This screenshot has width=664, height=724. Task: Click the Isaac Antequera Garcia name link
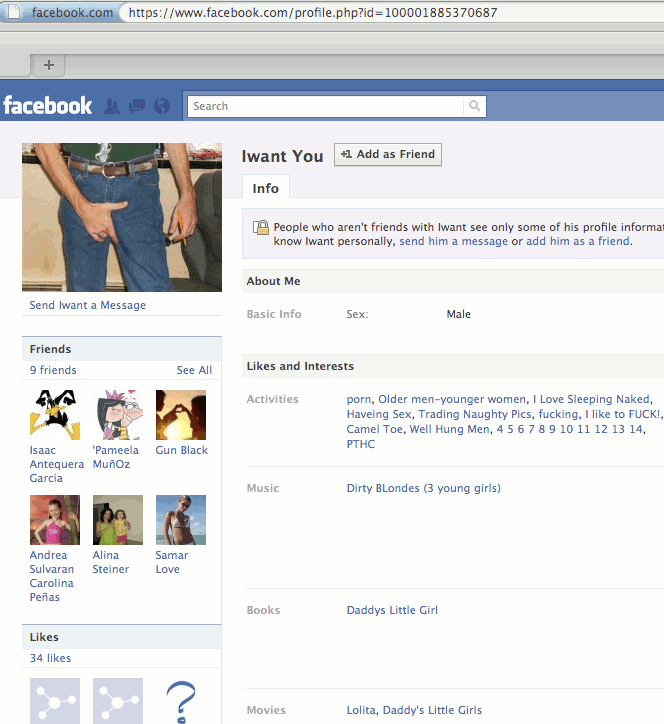click(57, 464)
